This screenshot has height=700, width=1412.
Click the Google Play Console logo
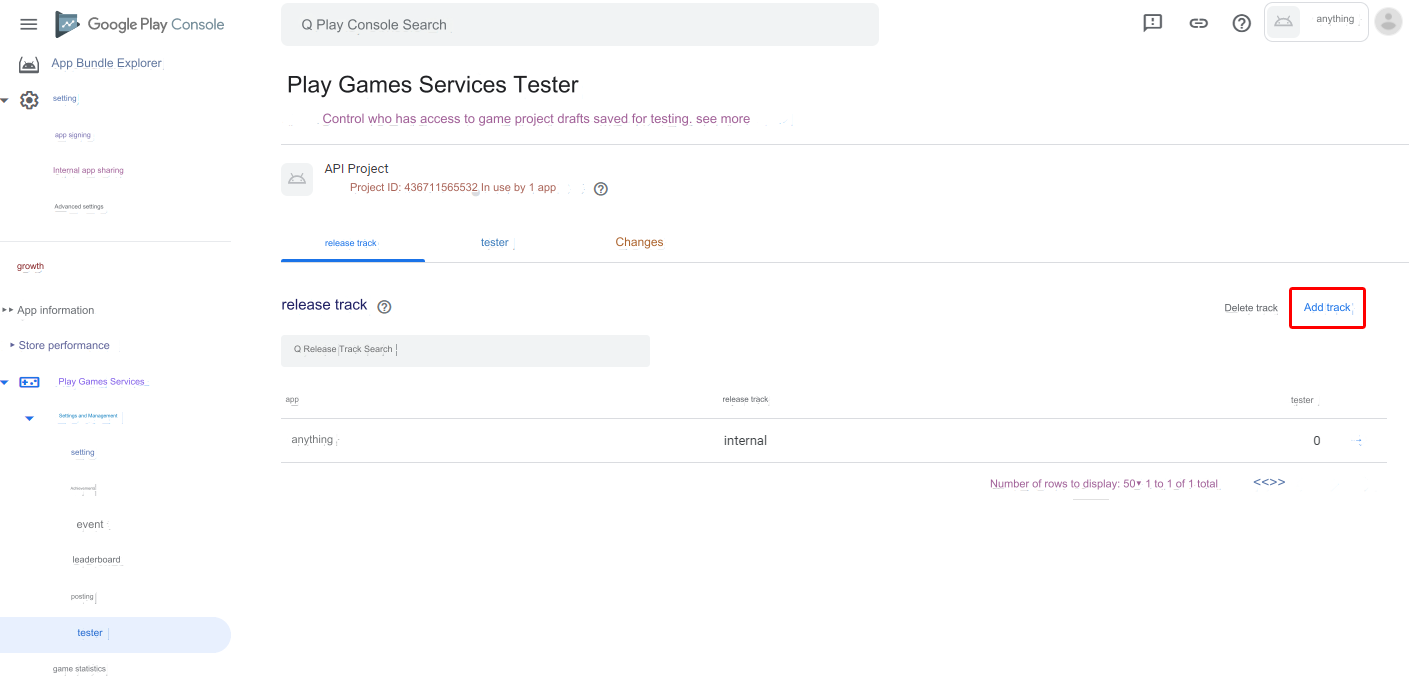(140, 24)
